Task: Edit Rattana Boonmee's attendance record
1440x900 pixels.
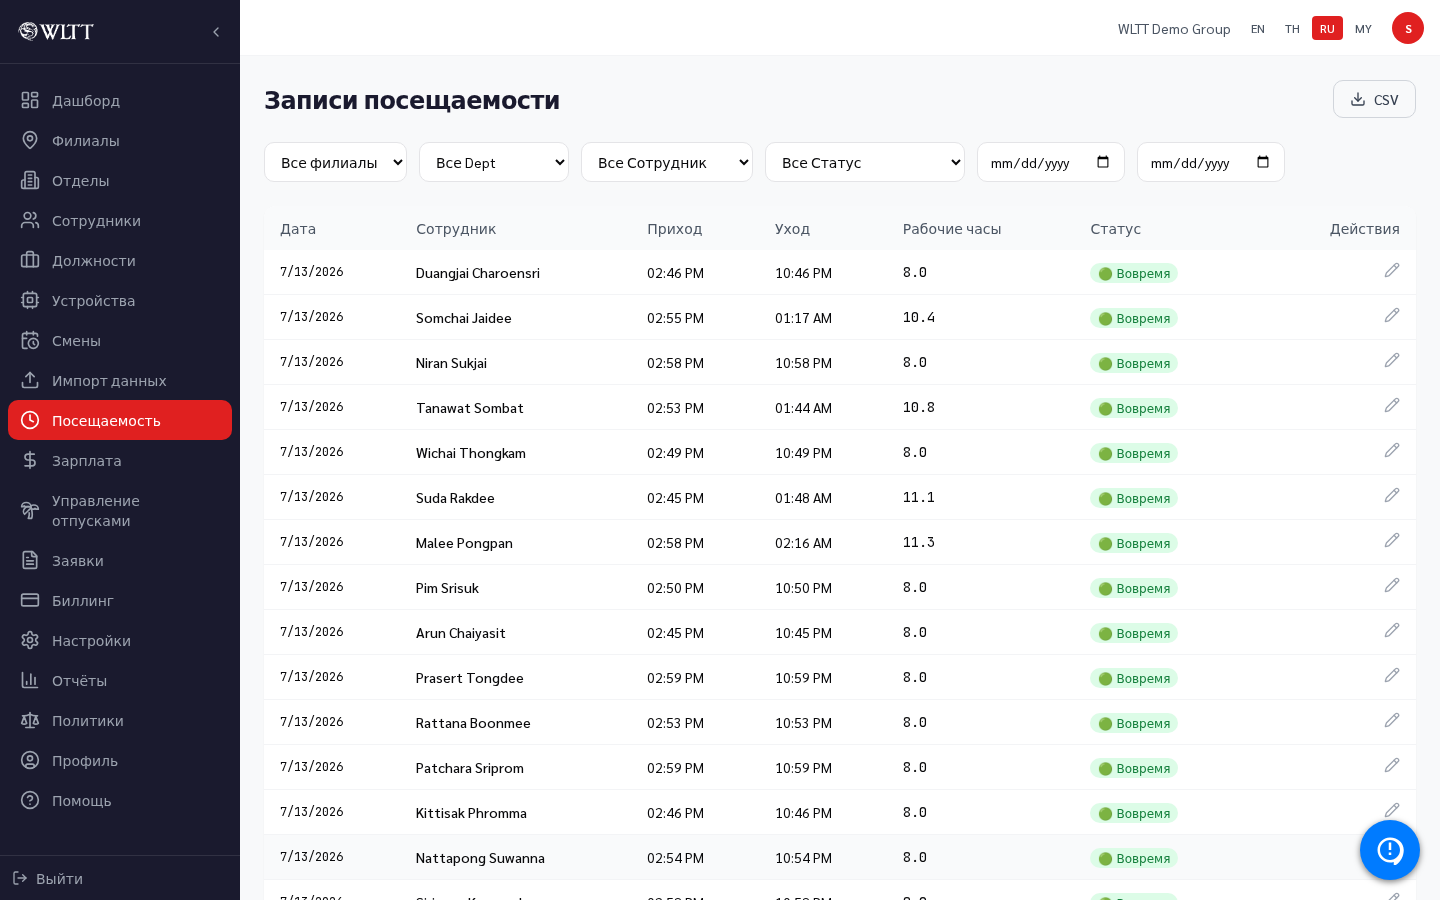Action: 1392,720
